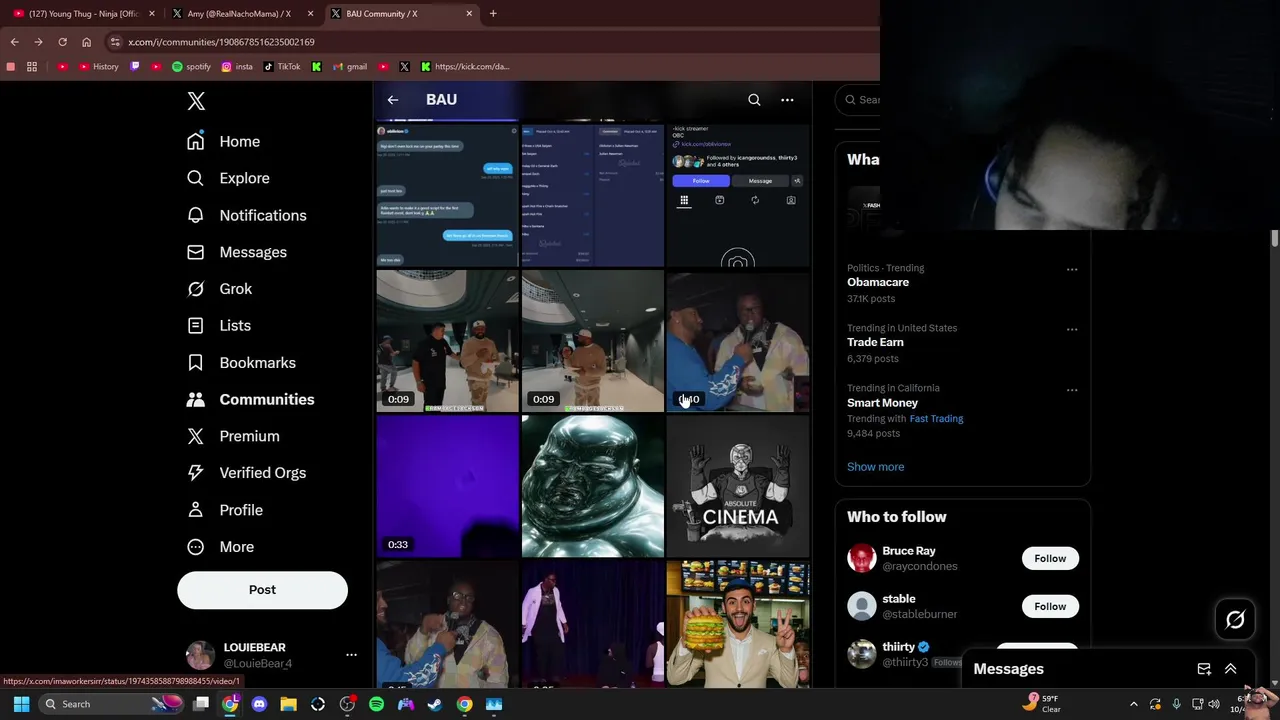
Task: Open Discord from taskbar
Action: click(x=259, y=704)
